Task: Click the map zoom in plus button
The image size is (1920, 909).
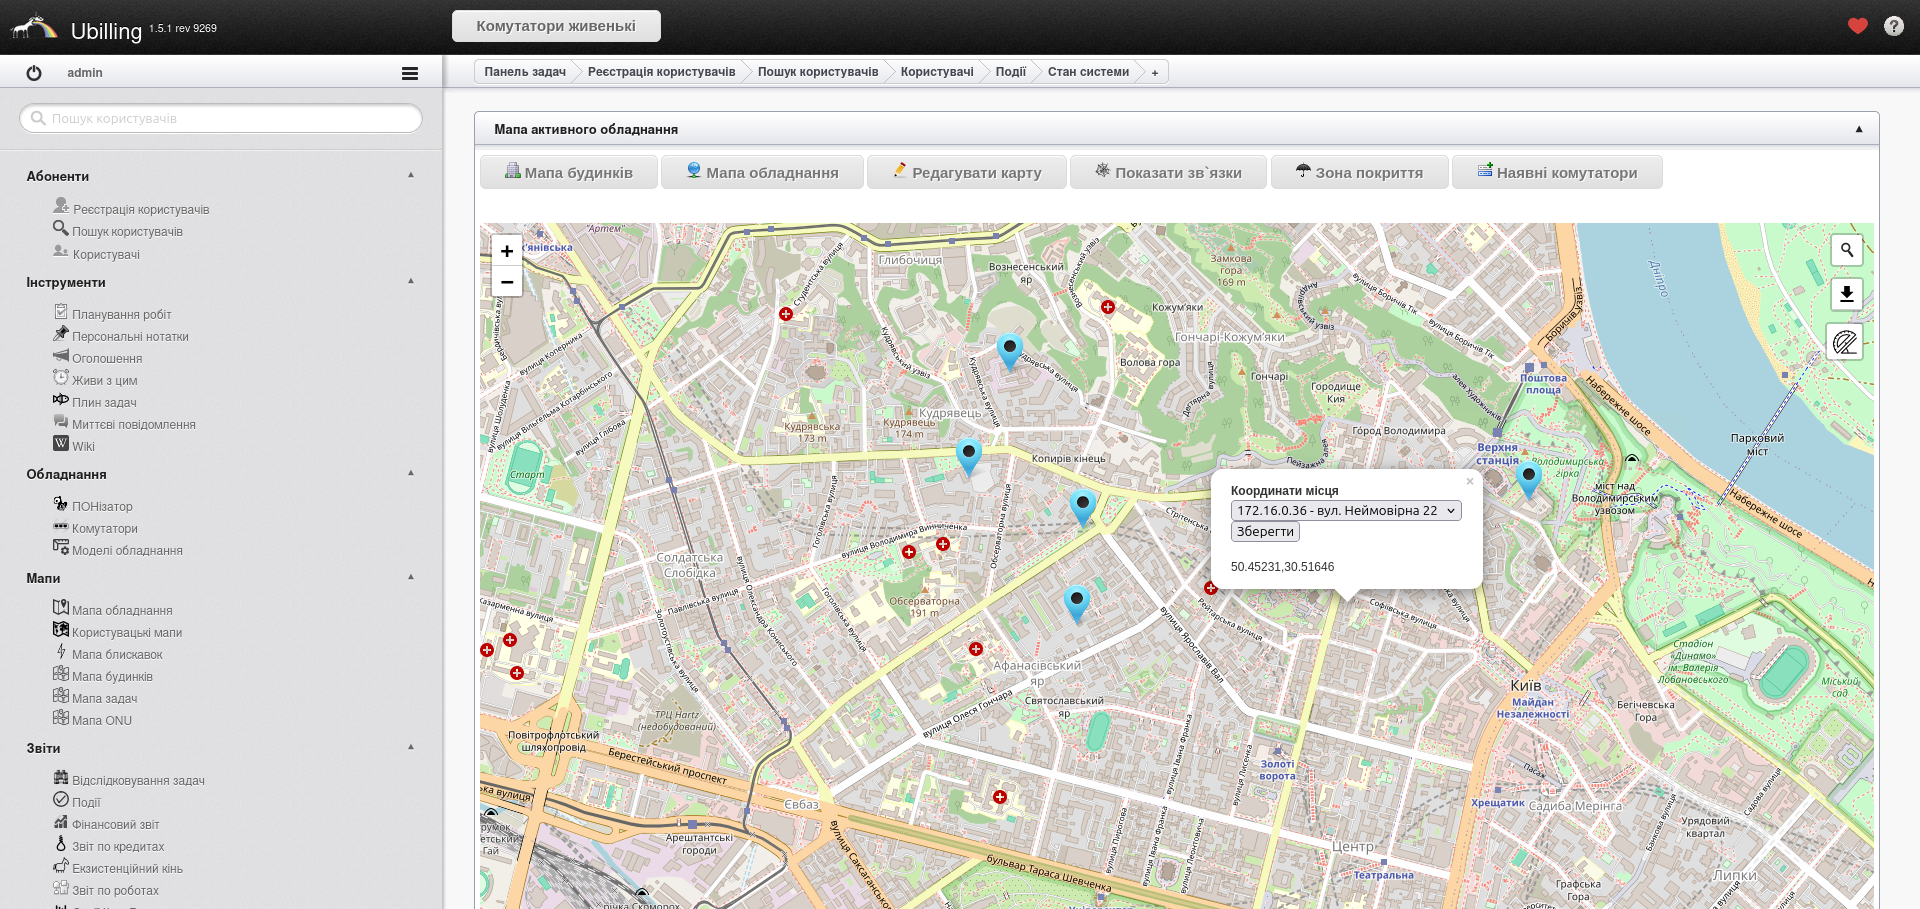Action: pyautogui.click(x=507, y=251)
